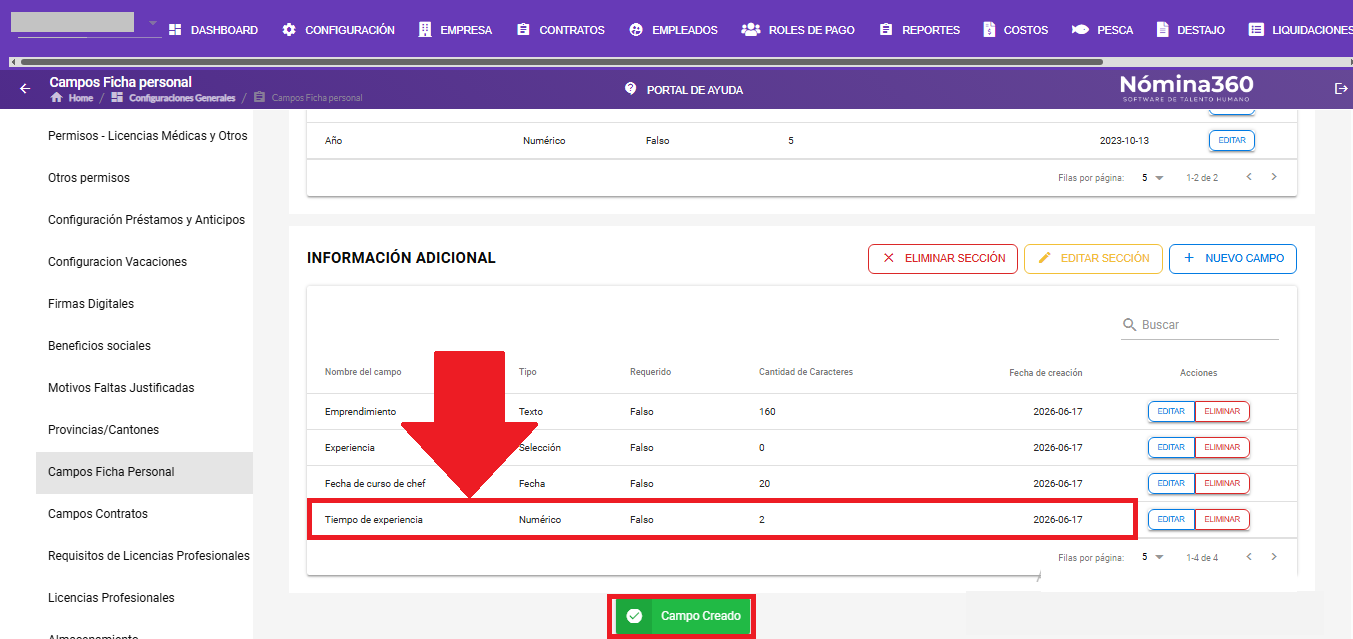Viewport: 1353px width, 639px height.
Task: Go to previous page in Información Adicional table
Action: click(x=1249, y=557)
